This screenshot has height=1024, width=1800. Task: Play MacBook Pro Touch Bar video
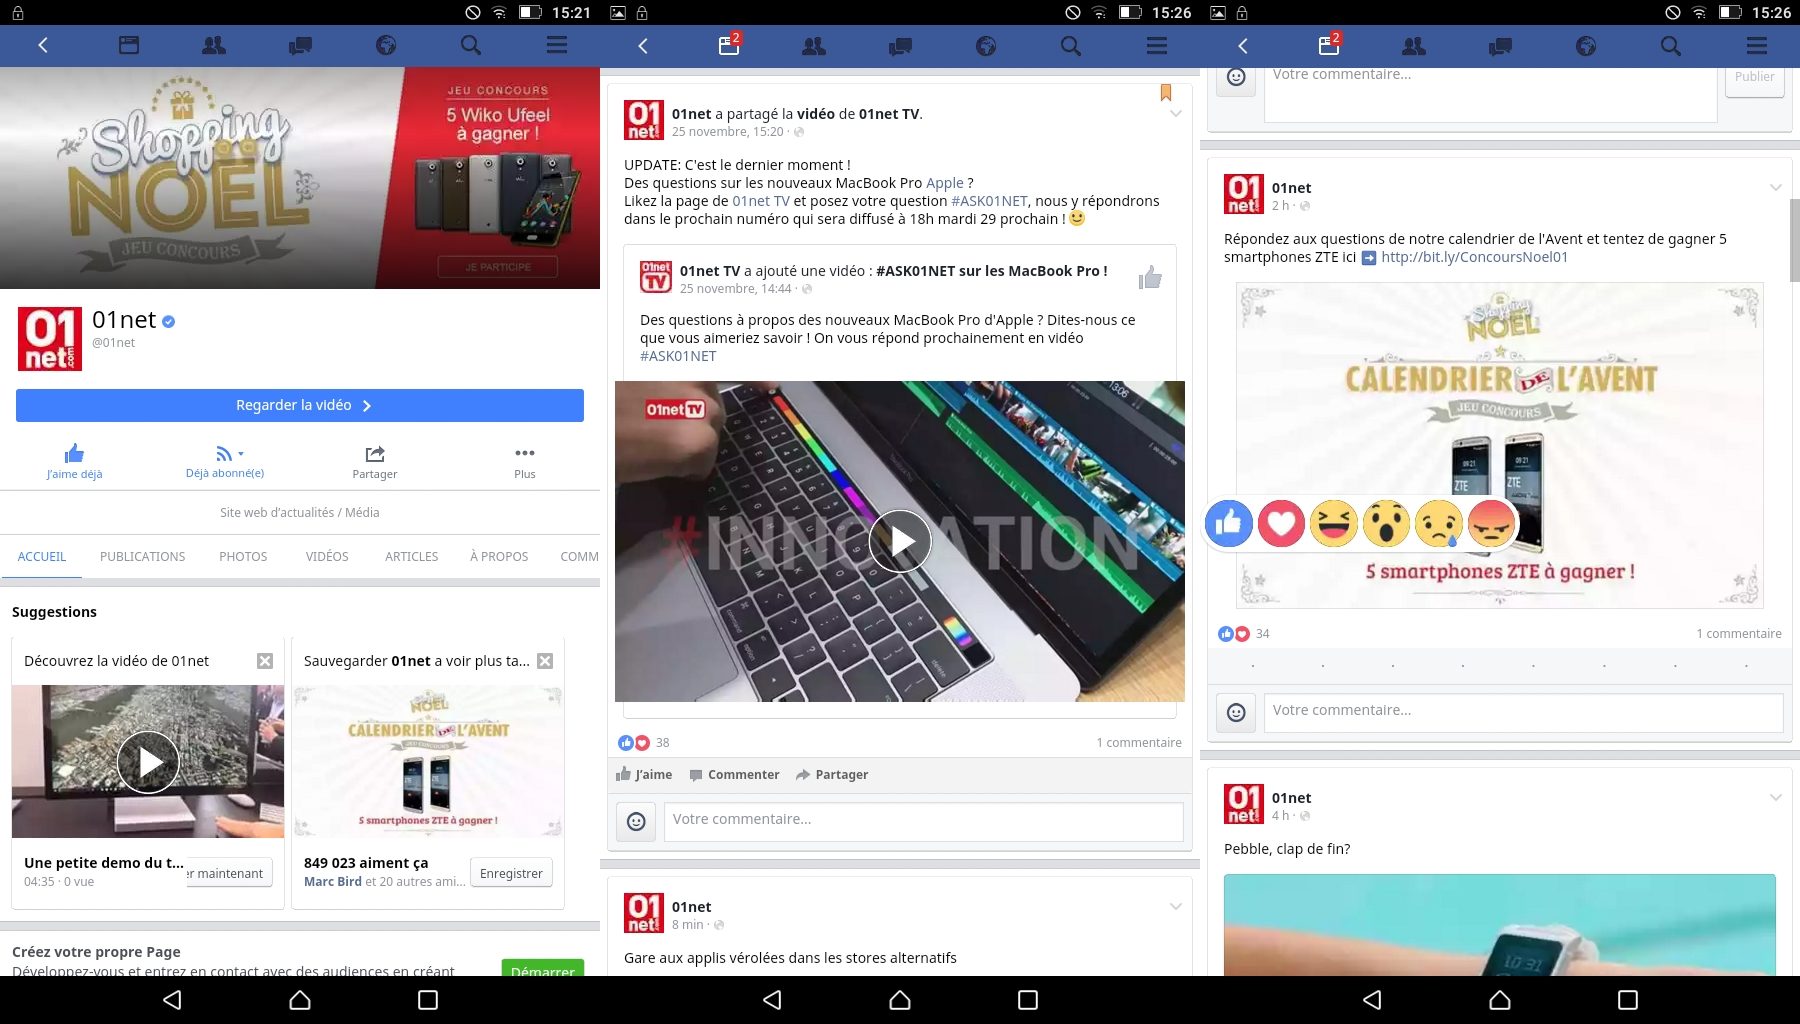coord(900,541)
